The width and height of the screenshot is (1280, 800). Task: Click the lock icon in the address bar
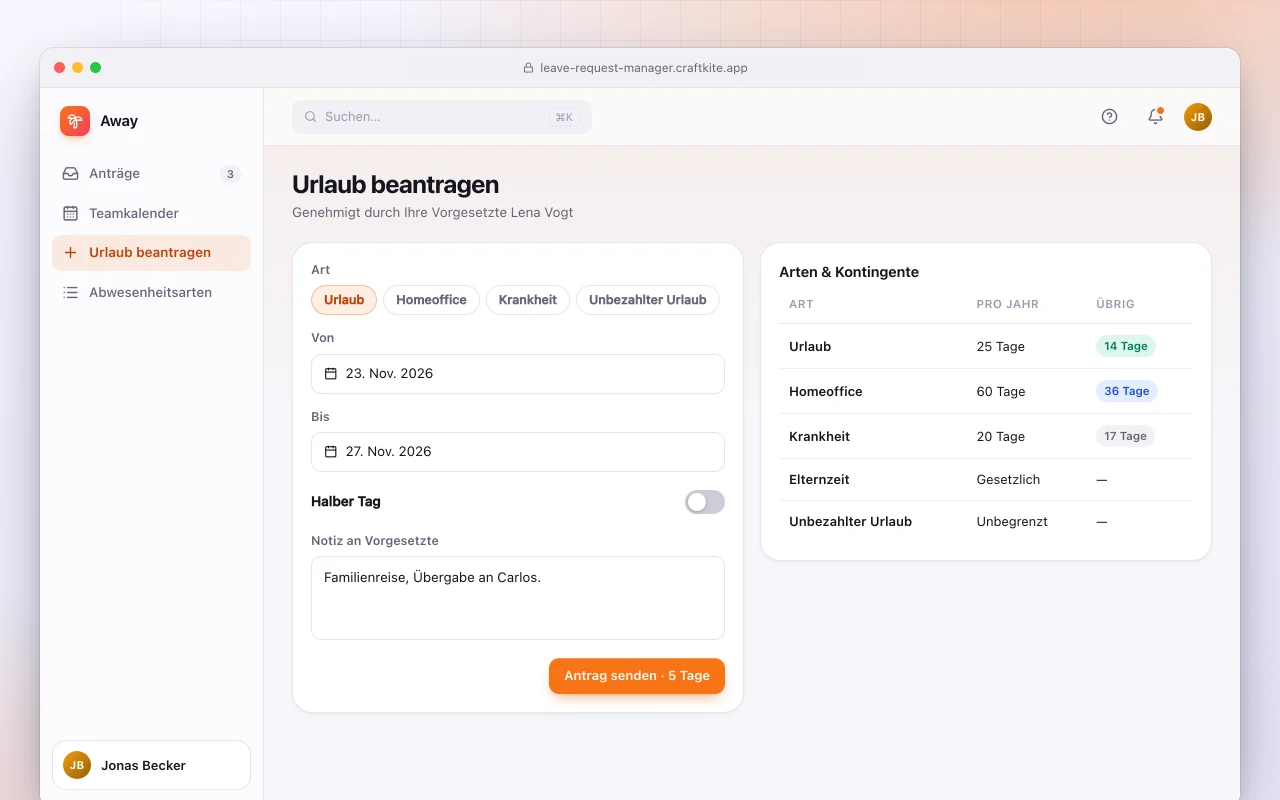pyautogui.click(x=529, y=68)
